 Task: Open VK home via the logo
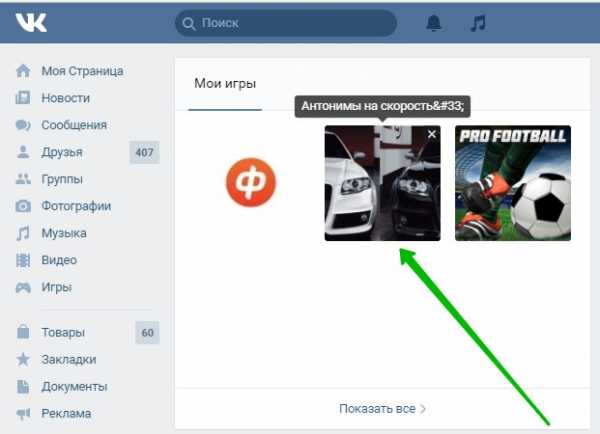[31, 23]
